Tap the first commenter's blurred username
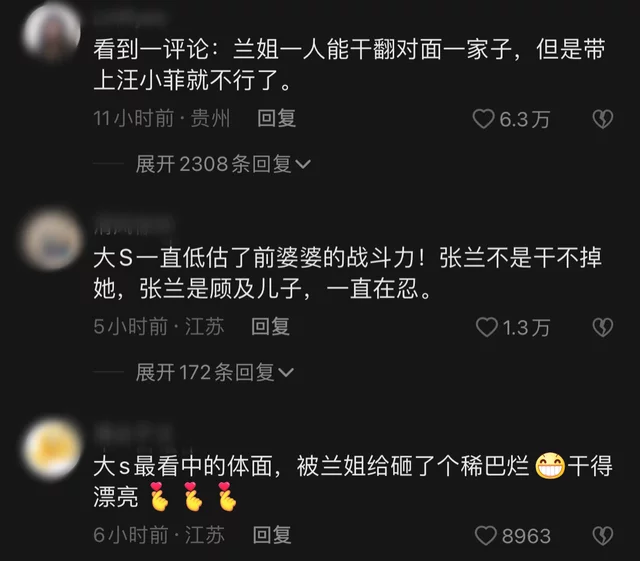The width and height of the screenshot is (640, 561). click(130, 19)
